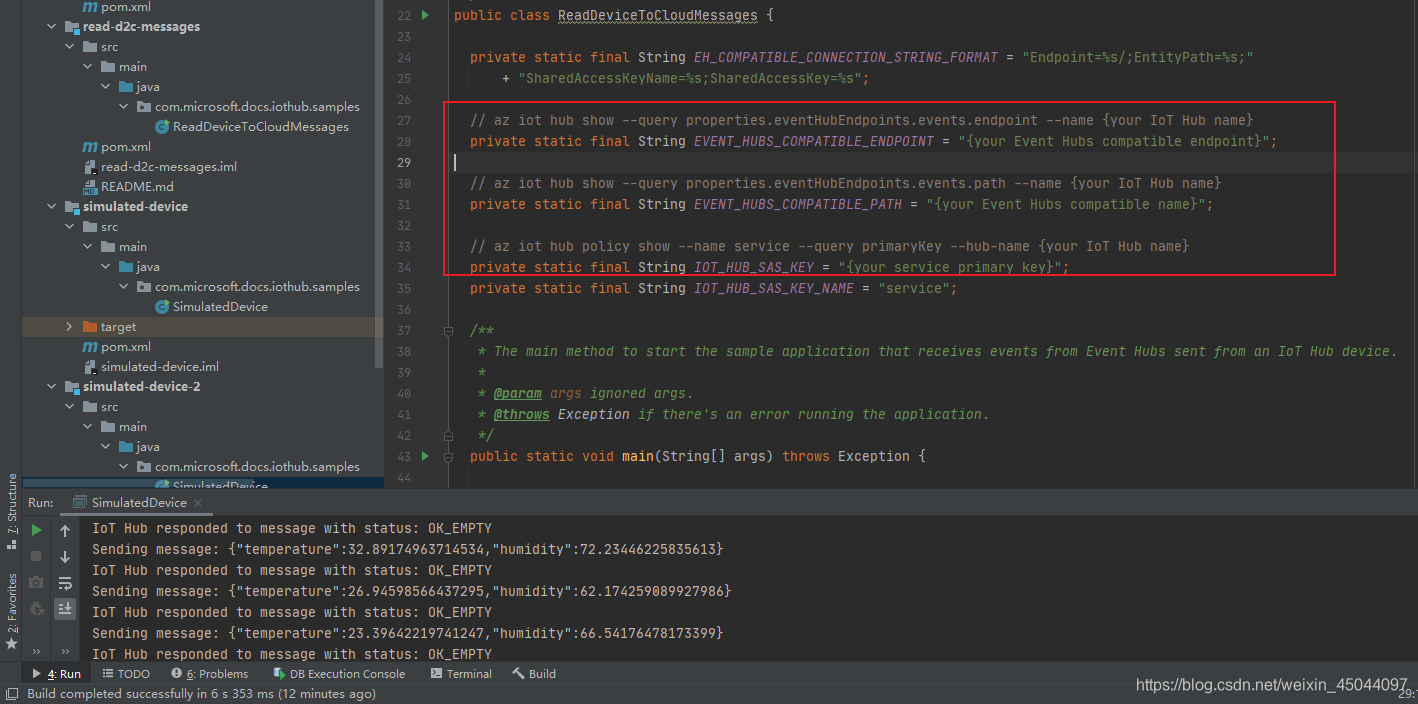The image size is (1418, 704).
Task: Open the Terminal tool window tab
Action: pos(461,674)
